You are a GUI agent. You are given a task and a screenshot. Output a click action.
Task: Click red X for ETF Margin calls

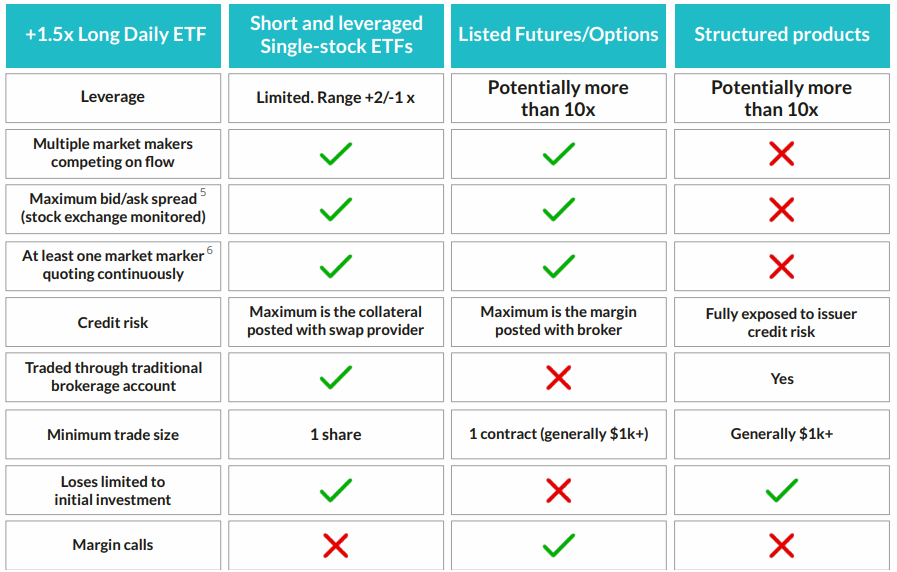[x=336, y=546]
